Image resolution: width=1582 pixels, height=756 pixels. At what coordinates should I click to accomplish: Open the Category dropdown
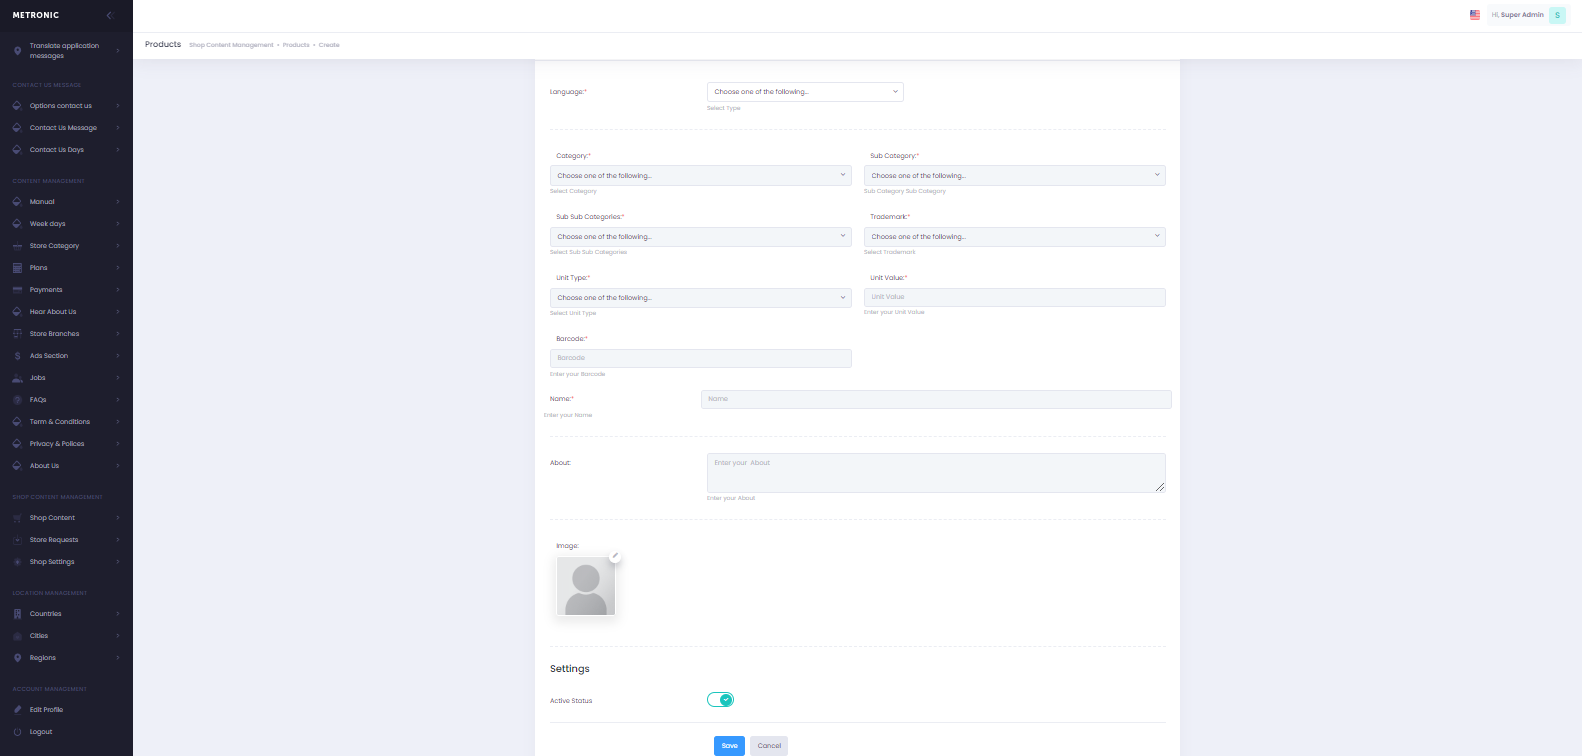[x=700, y=176]
